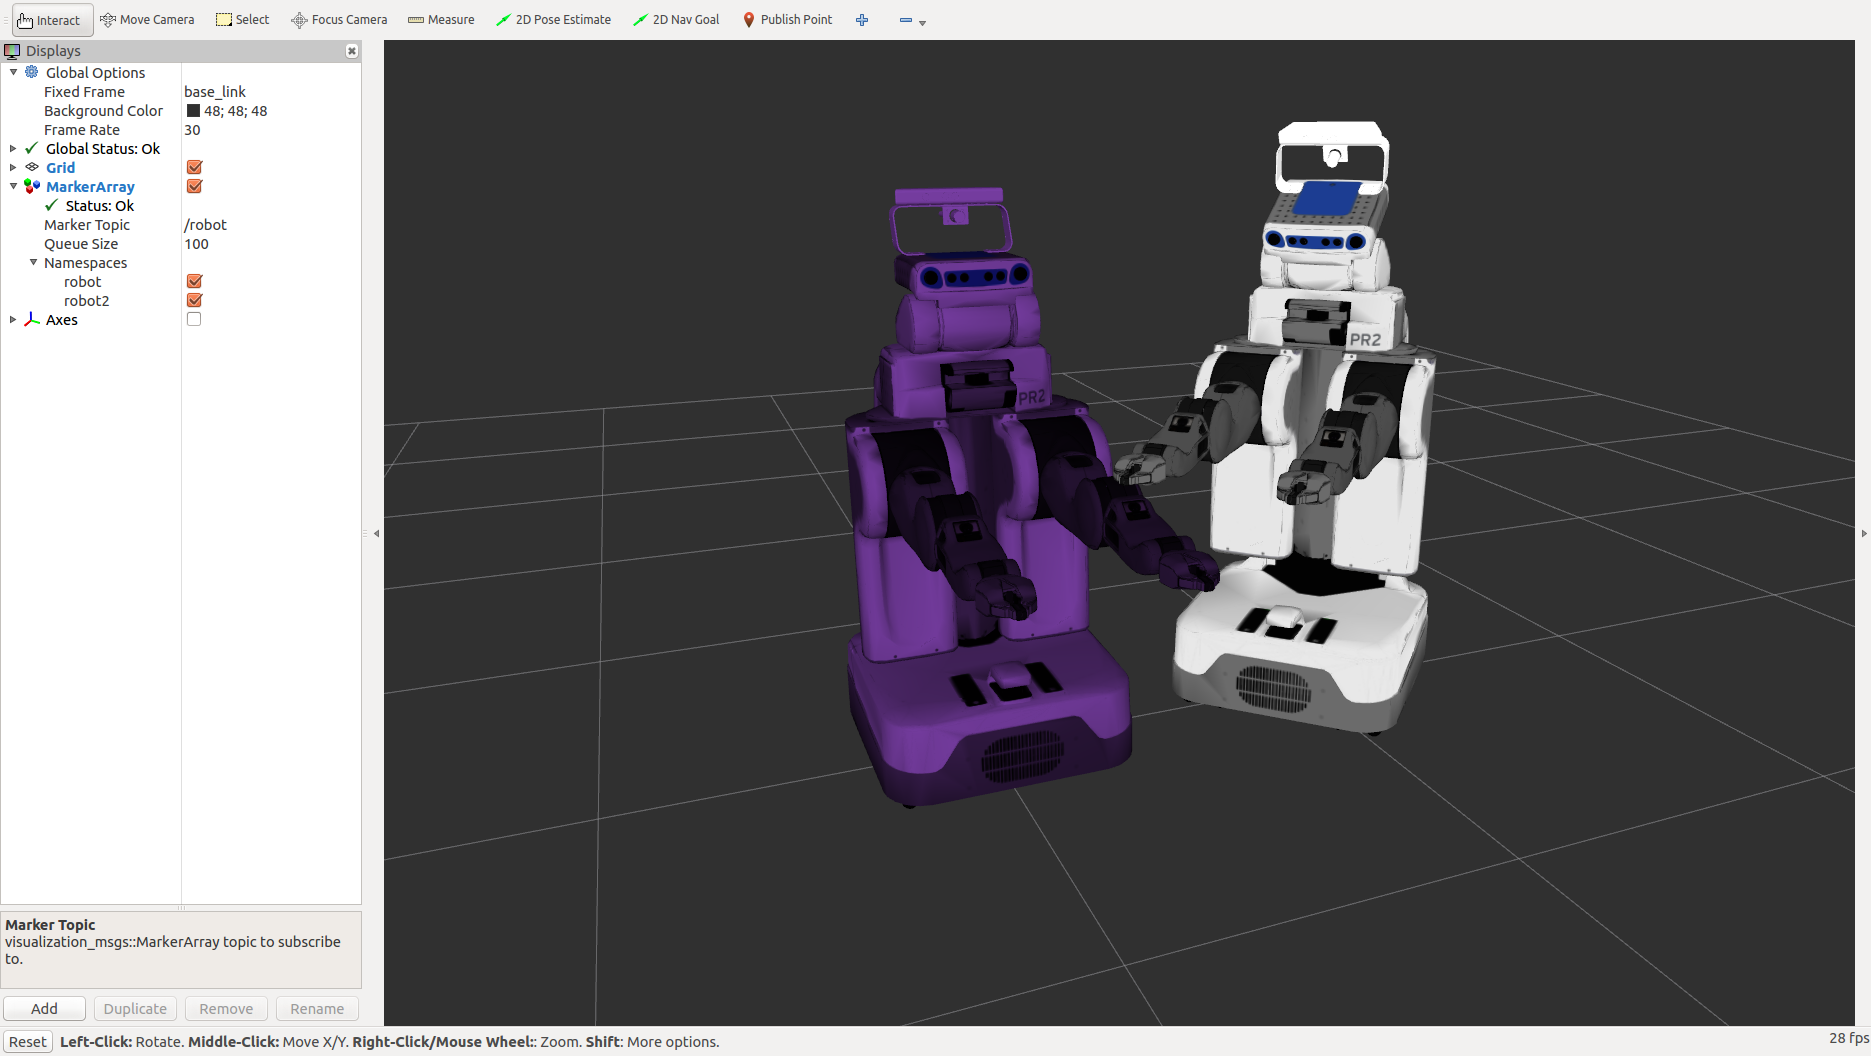Click the Add display button
Screen dimensions: 1871x1056
click(44, 1008)
